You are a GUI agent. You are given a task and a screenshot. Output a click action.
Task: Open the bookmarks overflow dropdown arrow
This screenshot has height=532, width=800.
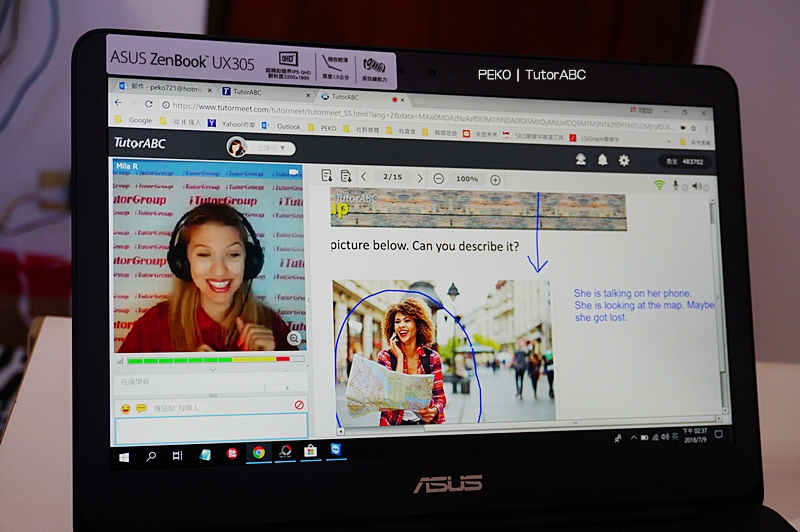click(669, 141)
